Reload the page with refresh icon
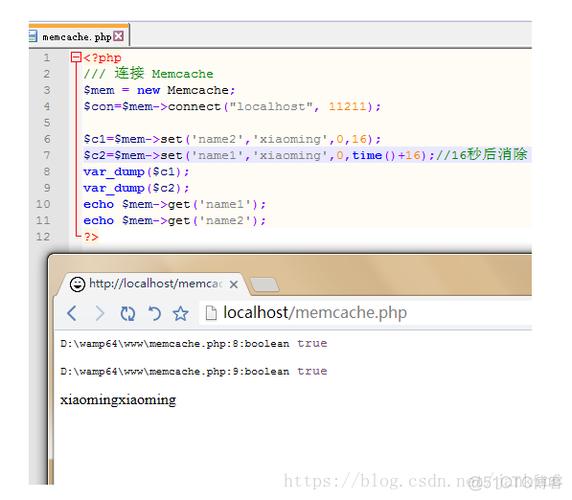Image resolution: width=572 pixels, height=500 pixels. point(128,314)
